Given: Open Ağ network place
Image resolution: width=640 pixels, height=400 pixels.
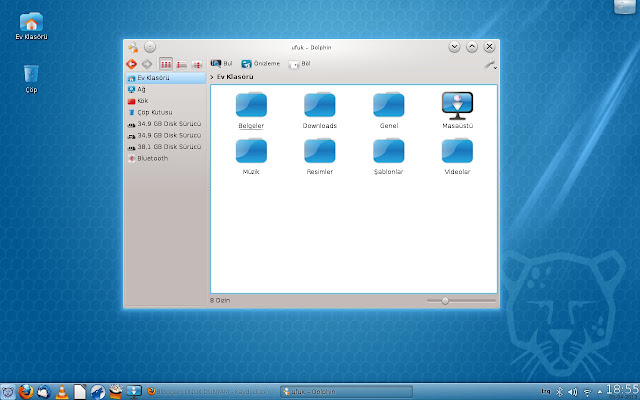Looking at the screenshot, I should (x=166, y=89).
